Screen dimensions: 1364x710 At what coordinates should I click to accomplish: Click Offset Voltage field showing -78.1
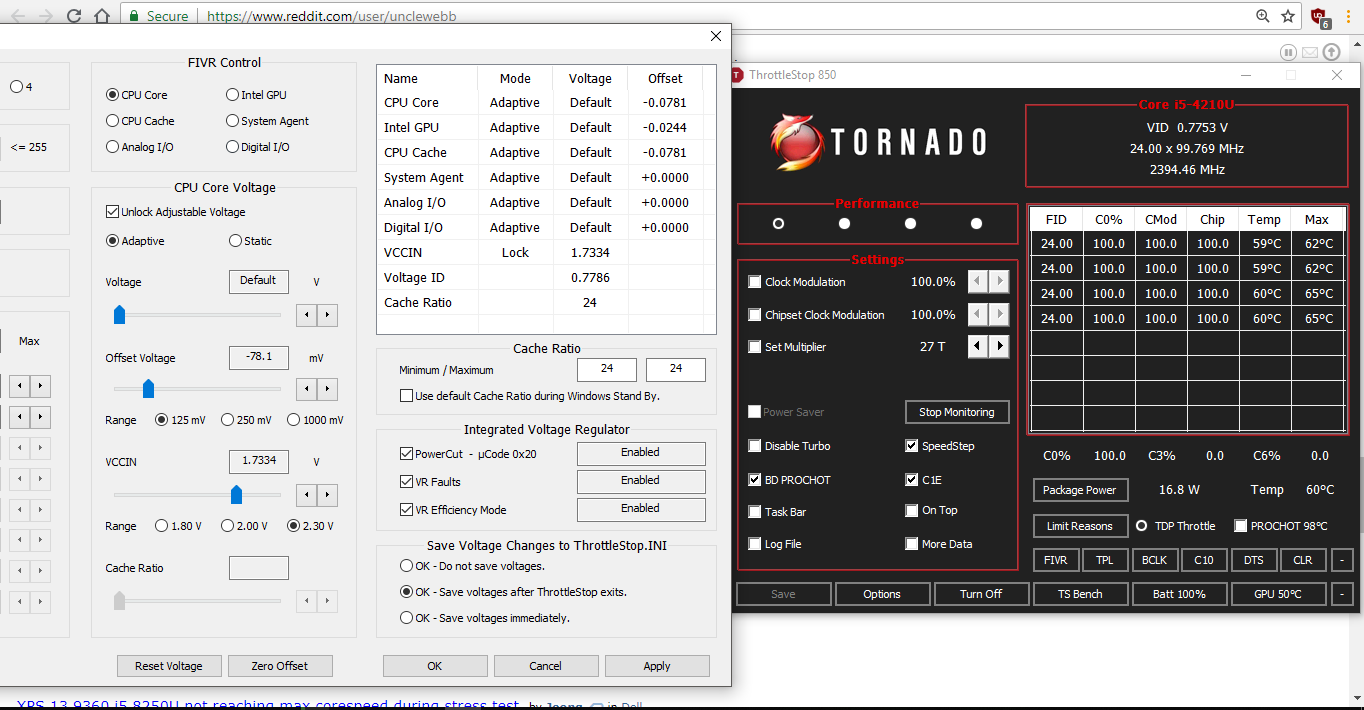(x=259, y=357)
